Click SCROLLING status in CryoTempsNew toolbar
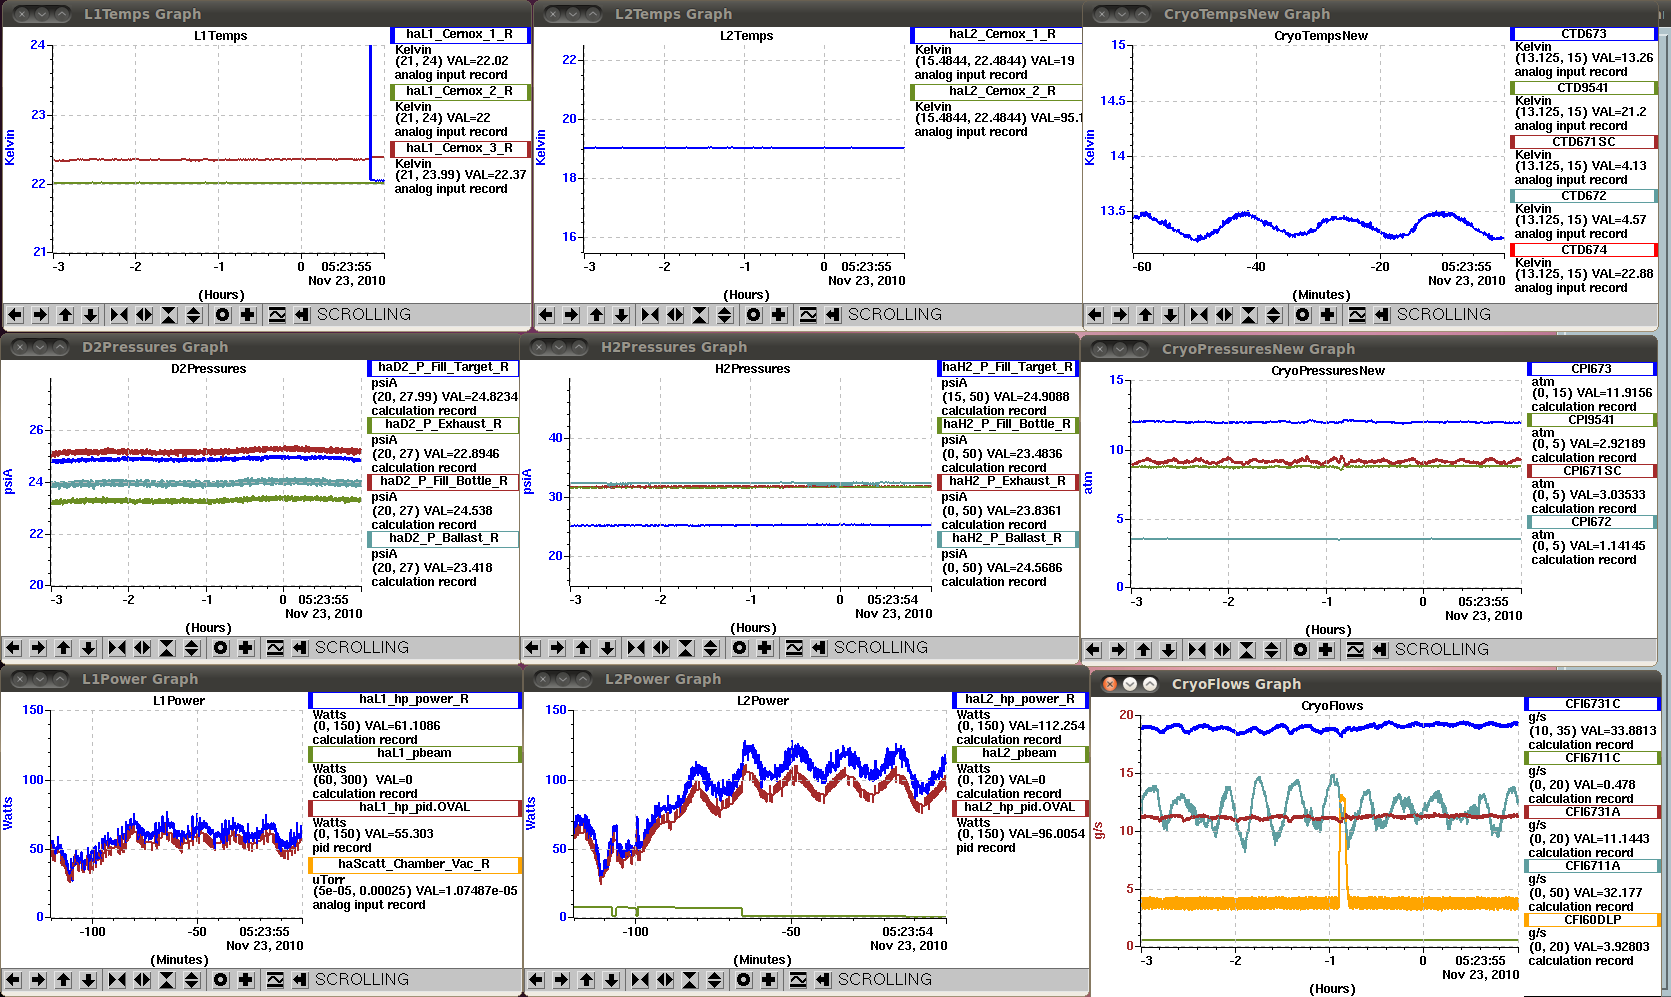The image size is (1671, 997). point(1443,315)
